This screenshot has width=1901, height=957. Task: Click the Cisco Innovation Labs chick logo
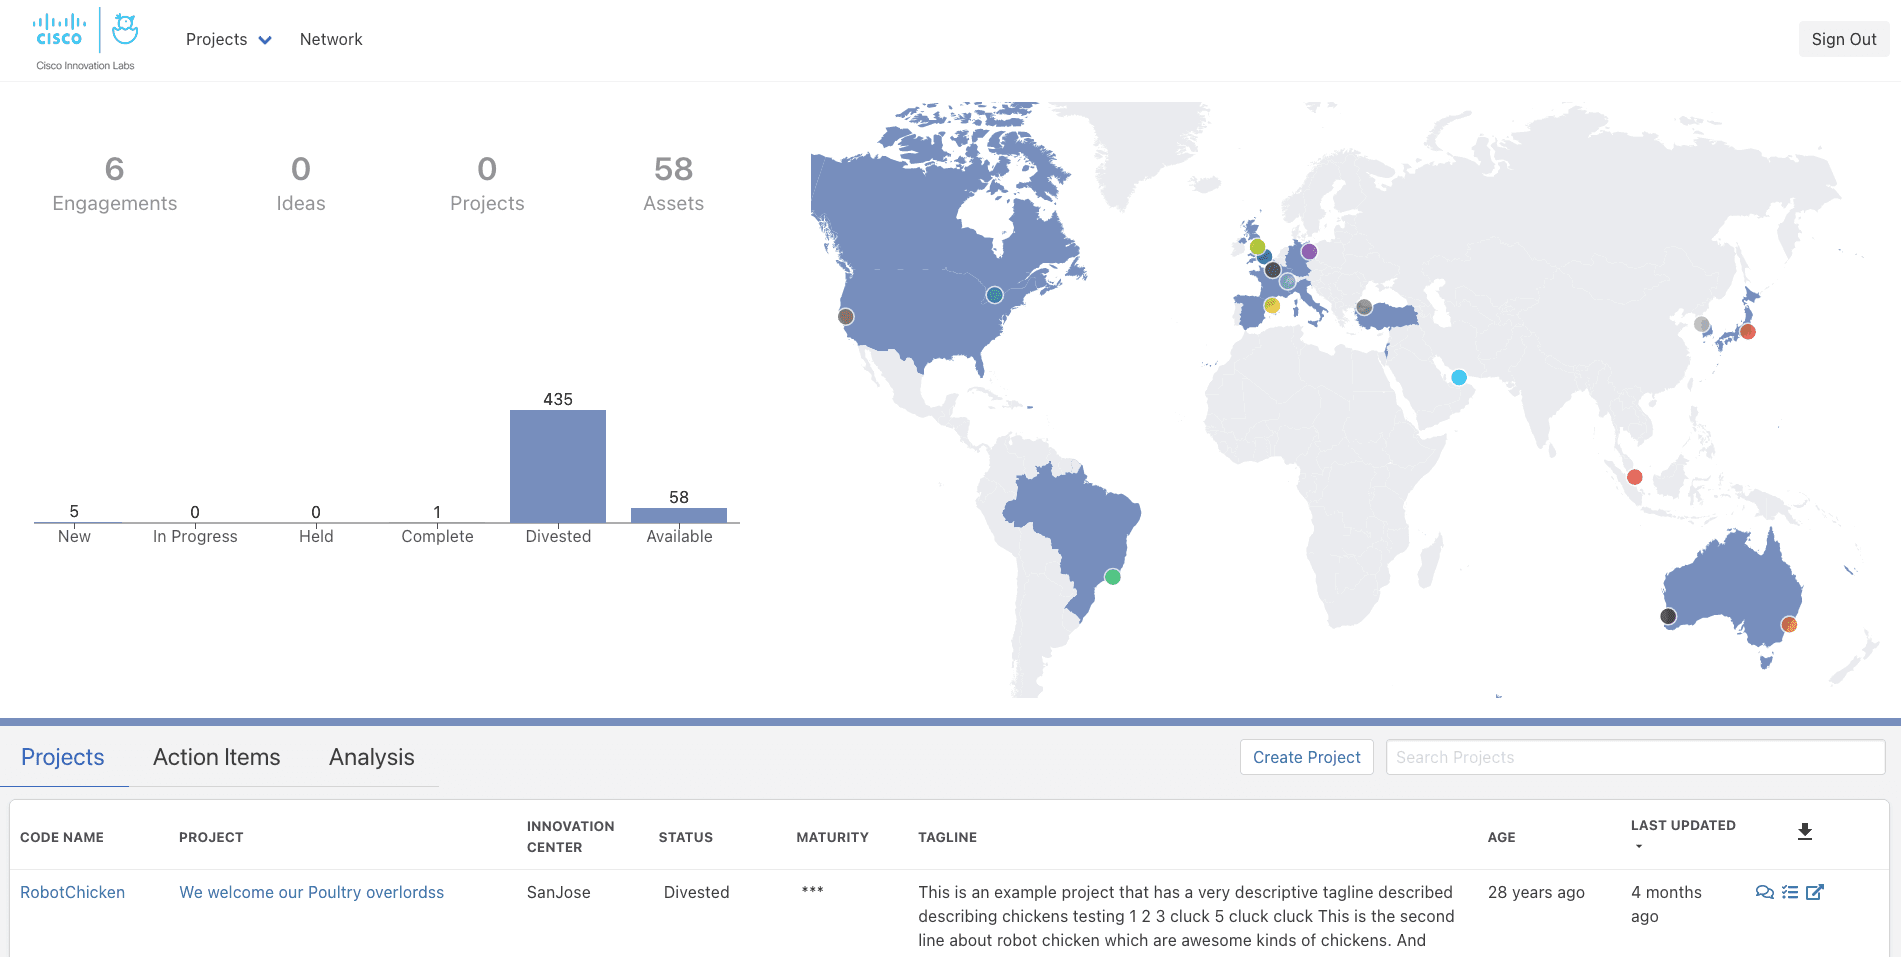(124, 30)
